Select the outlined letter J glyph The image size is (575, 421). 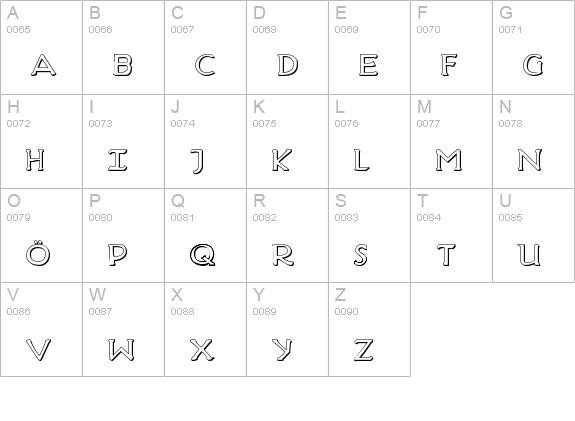tap(197, 161)
